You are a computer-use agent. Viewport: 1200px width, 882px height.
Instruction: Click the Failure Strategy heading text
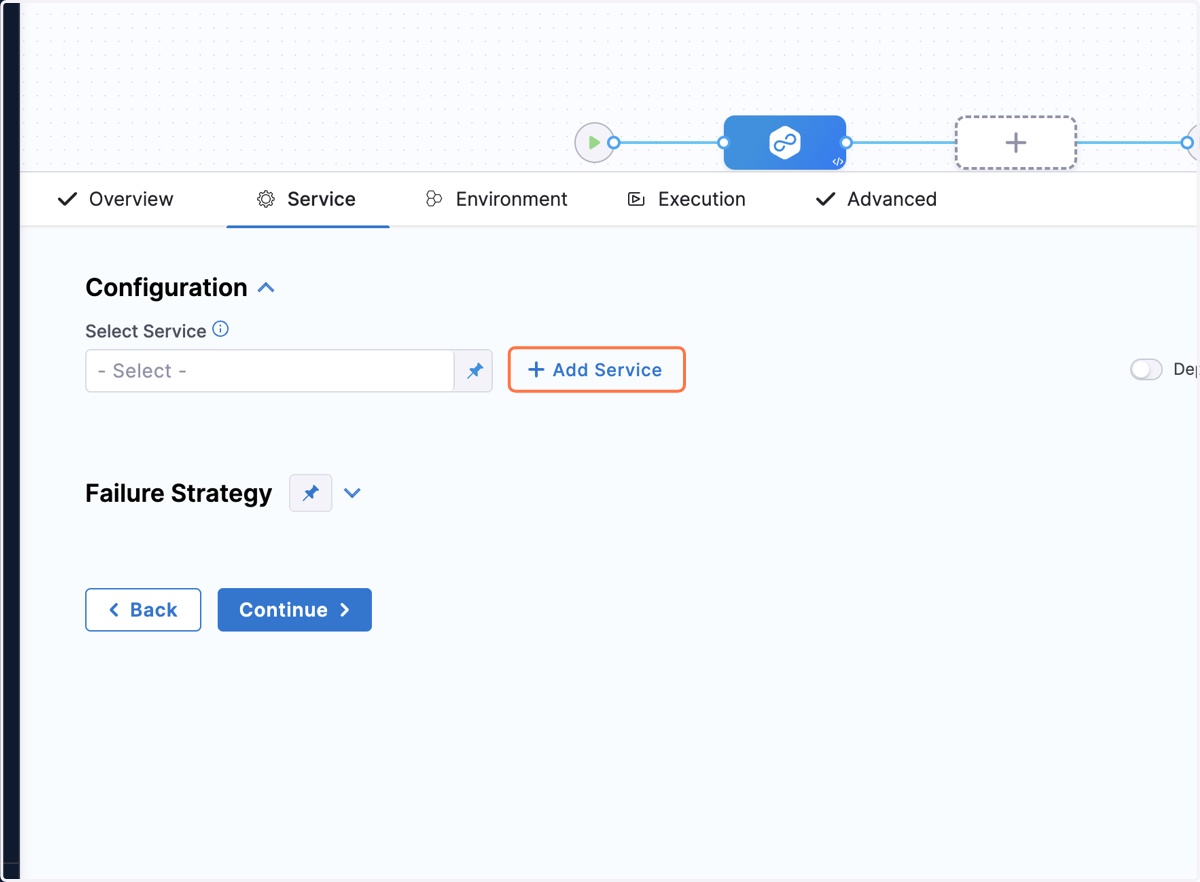click(x=179, y=493)
